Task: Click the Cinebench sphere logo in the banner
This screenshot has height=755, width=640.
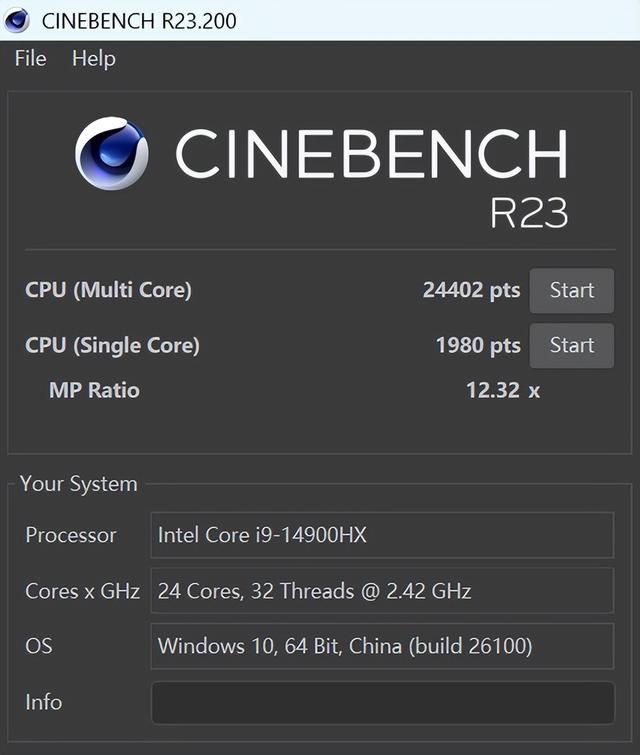Action: (x=111, y=154)
